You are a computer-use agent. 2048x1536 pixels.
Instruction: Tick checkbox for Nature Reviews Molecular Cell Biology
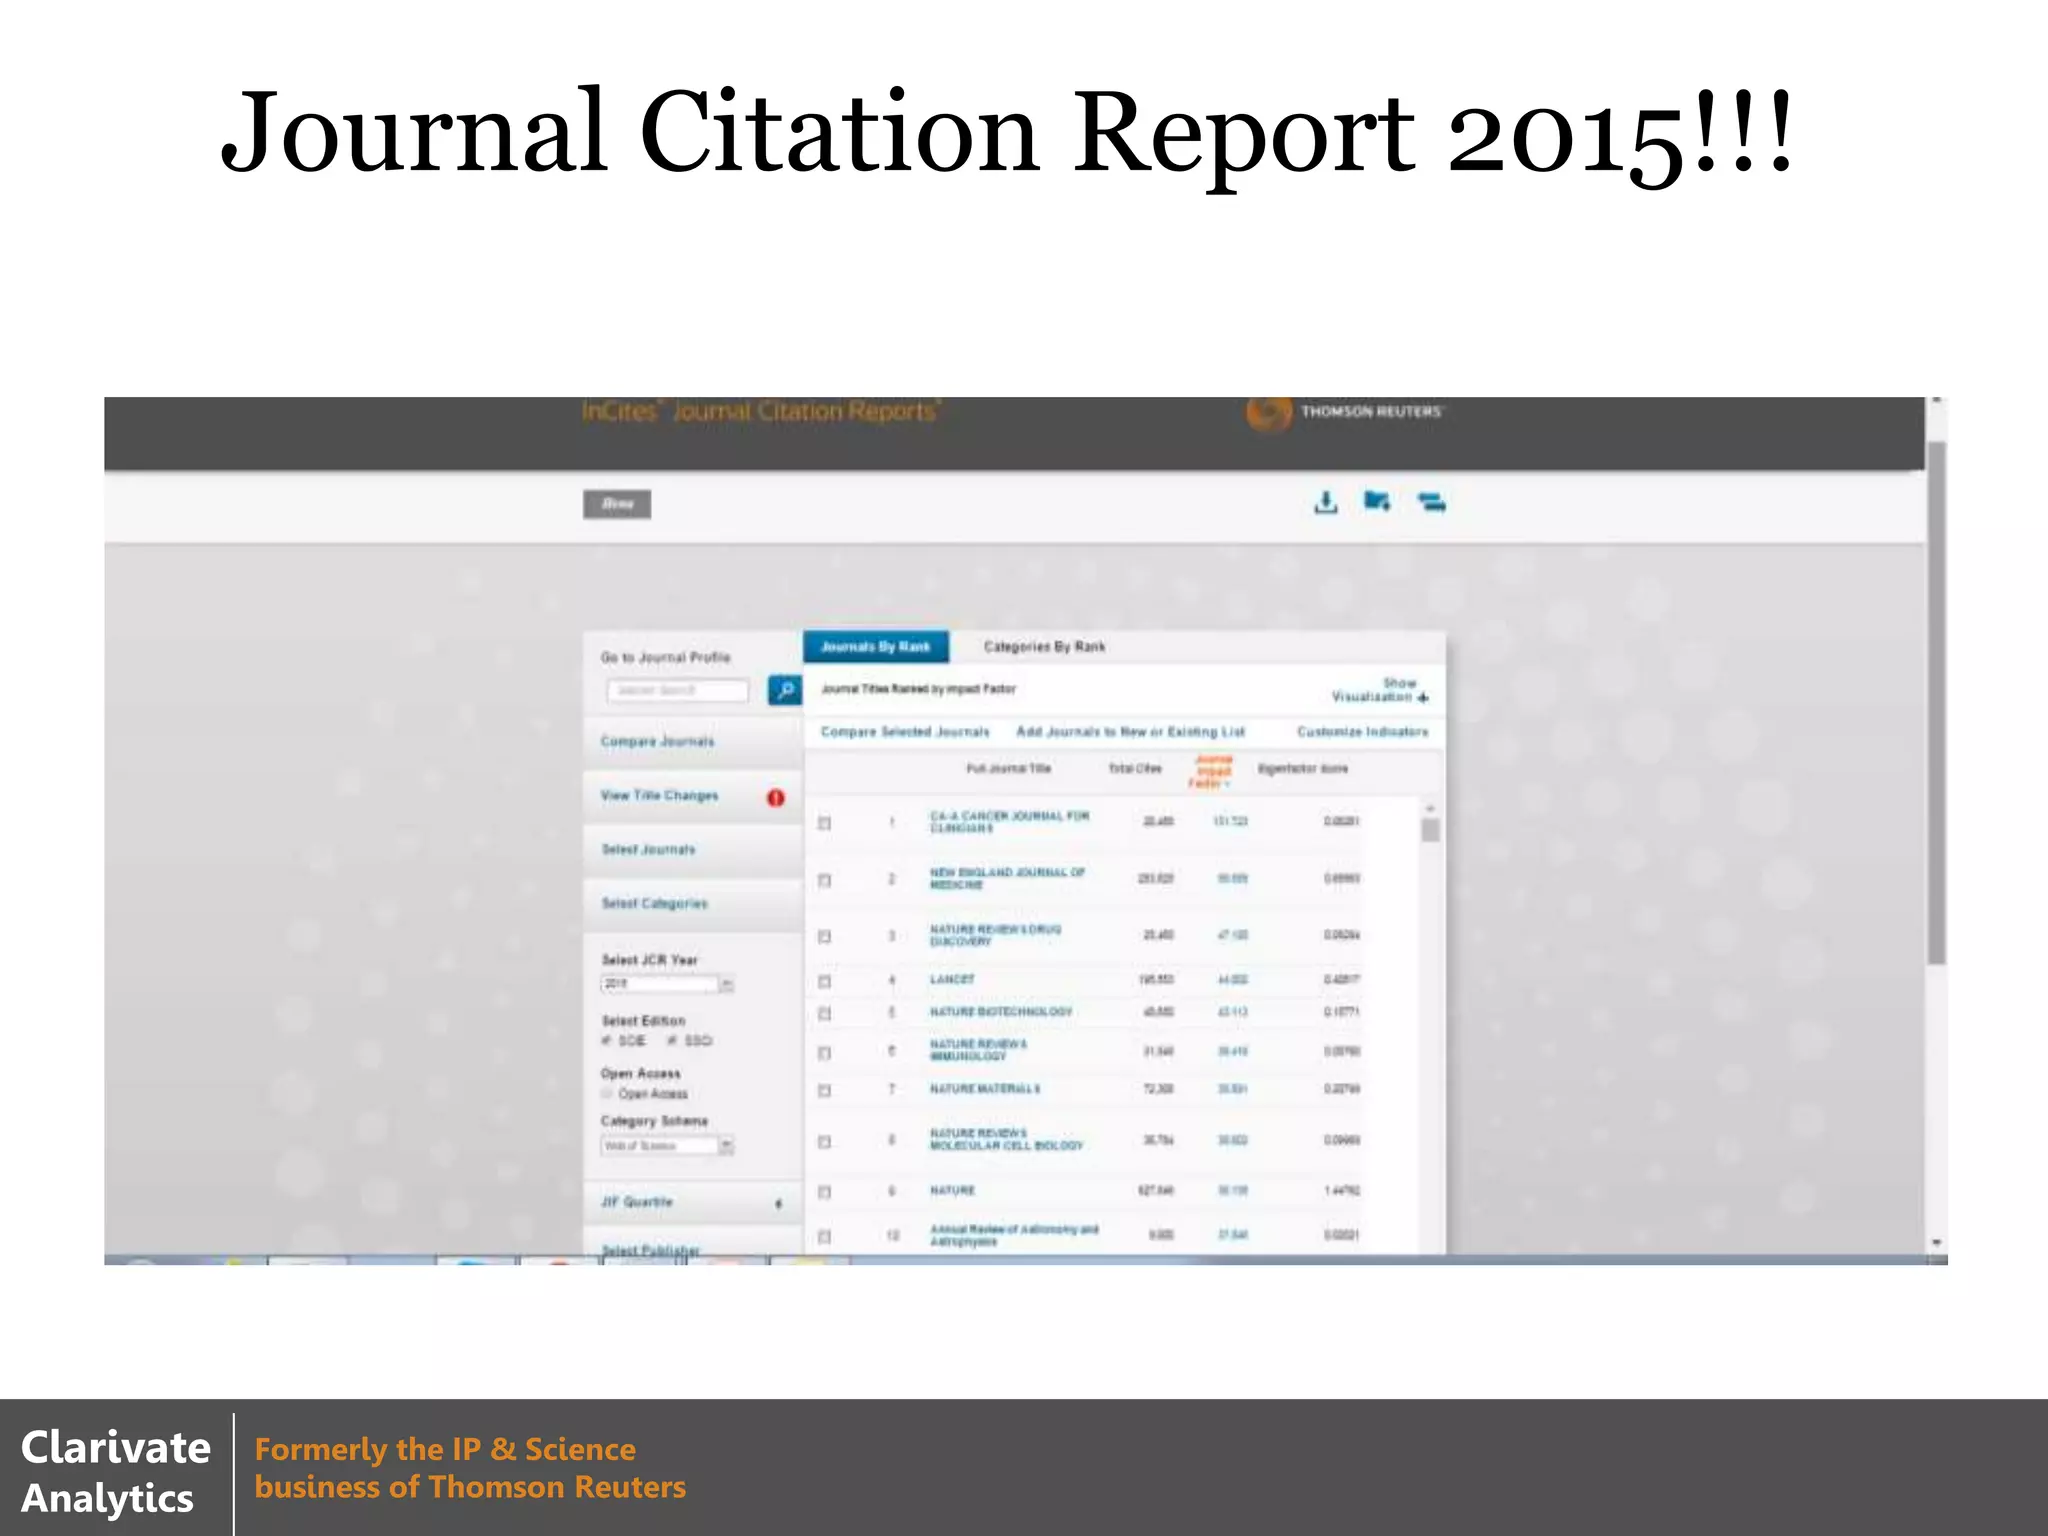pyautogui.click(x=824, y=1141)
